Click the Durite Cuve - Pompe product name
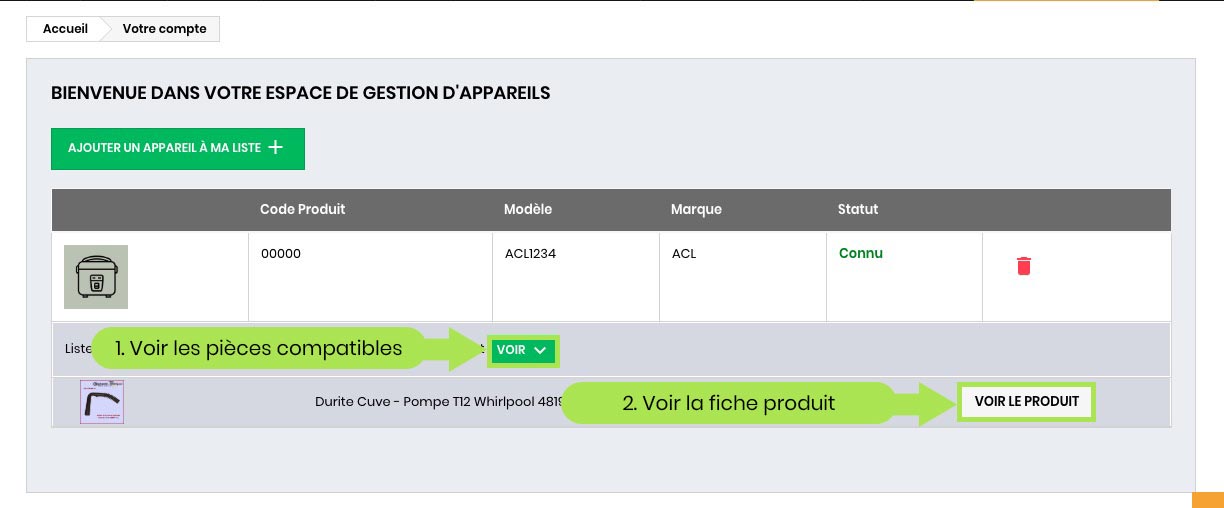This screenshot has width=1224, height=508. click(x=438, y=402)
